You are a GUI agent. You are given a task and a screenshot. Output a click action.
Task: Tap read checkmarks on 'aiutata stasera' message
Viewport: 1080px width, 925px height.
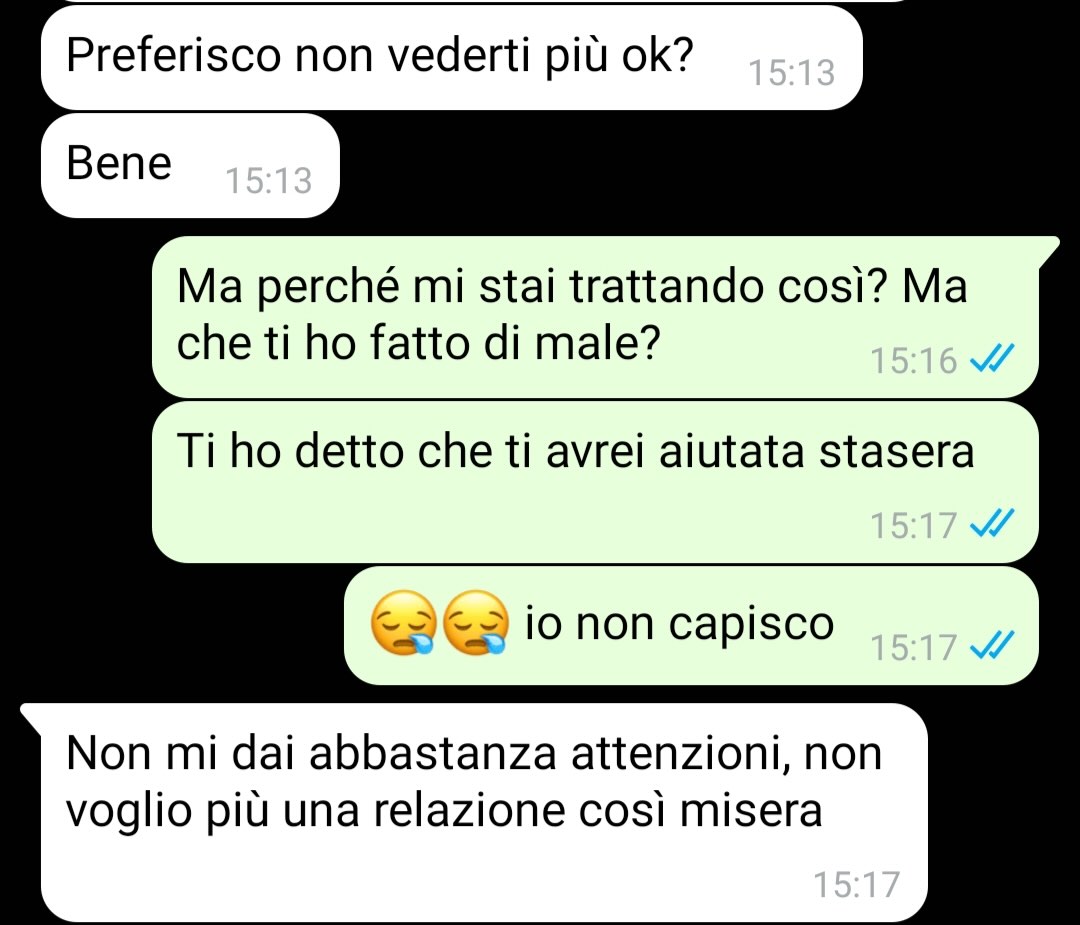pos(992,524)
